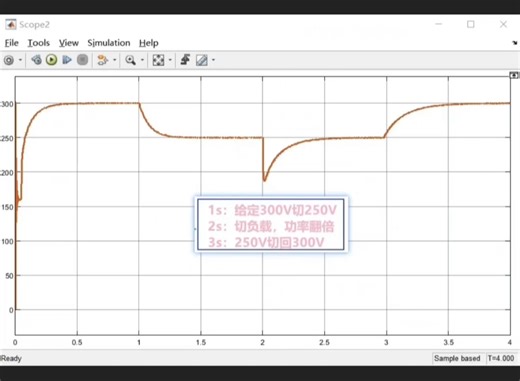Expand the Zoom tool options dropdown
This screenshot has height=381, width=520.
tap(142, 60)
